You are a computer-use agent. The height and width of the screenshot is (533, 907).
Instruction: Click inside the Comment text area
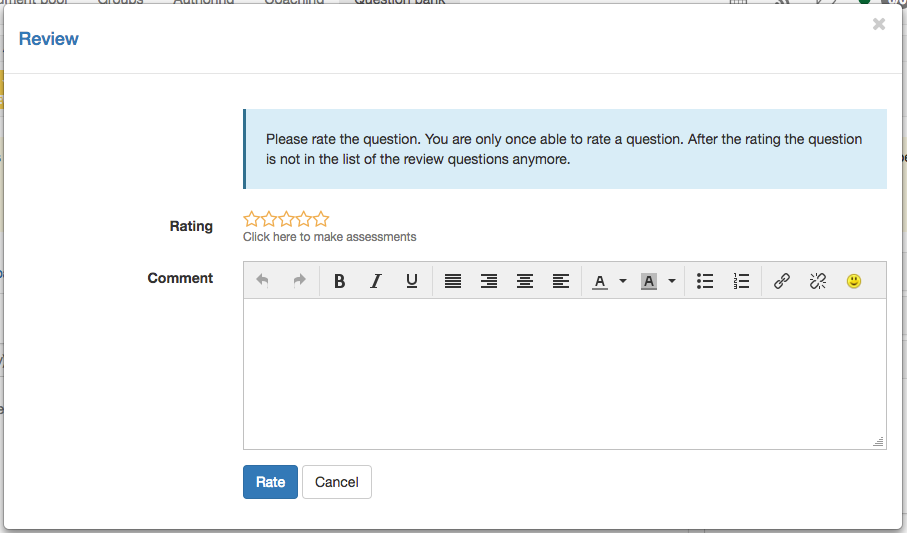[x=564, y=373]
